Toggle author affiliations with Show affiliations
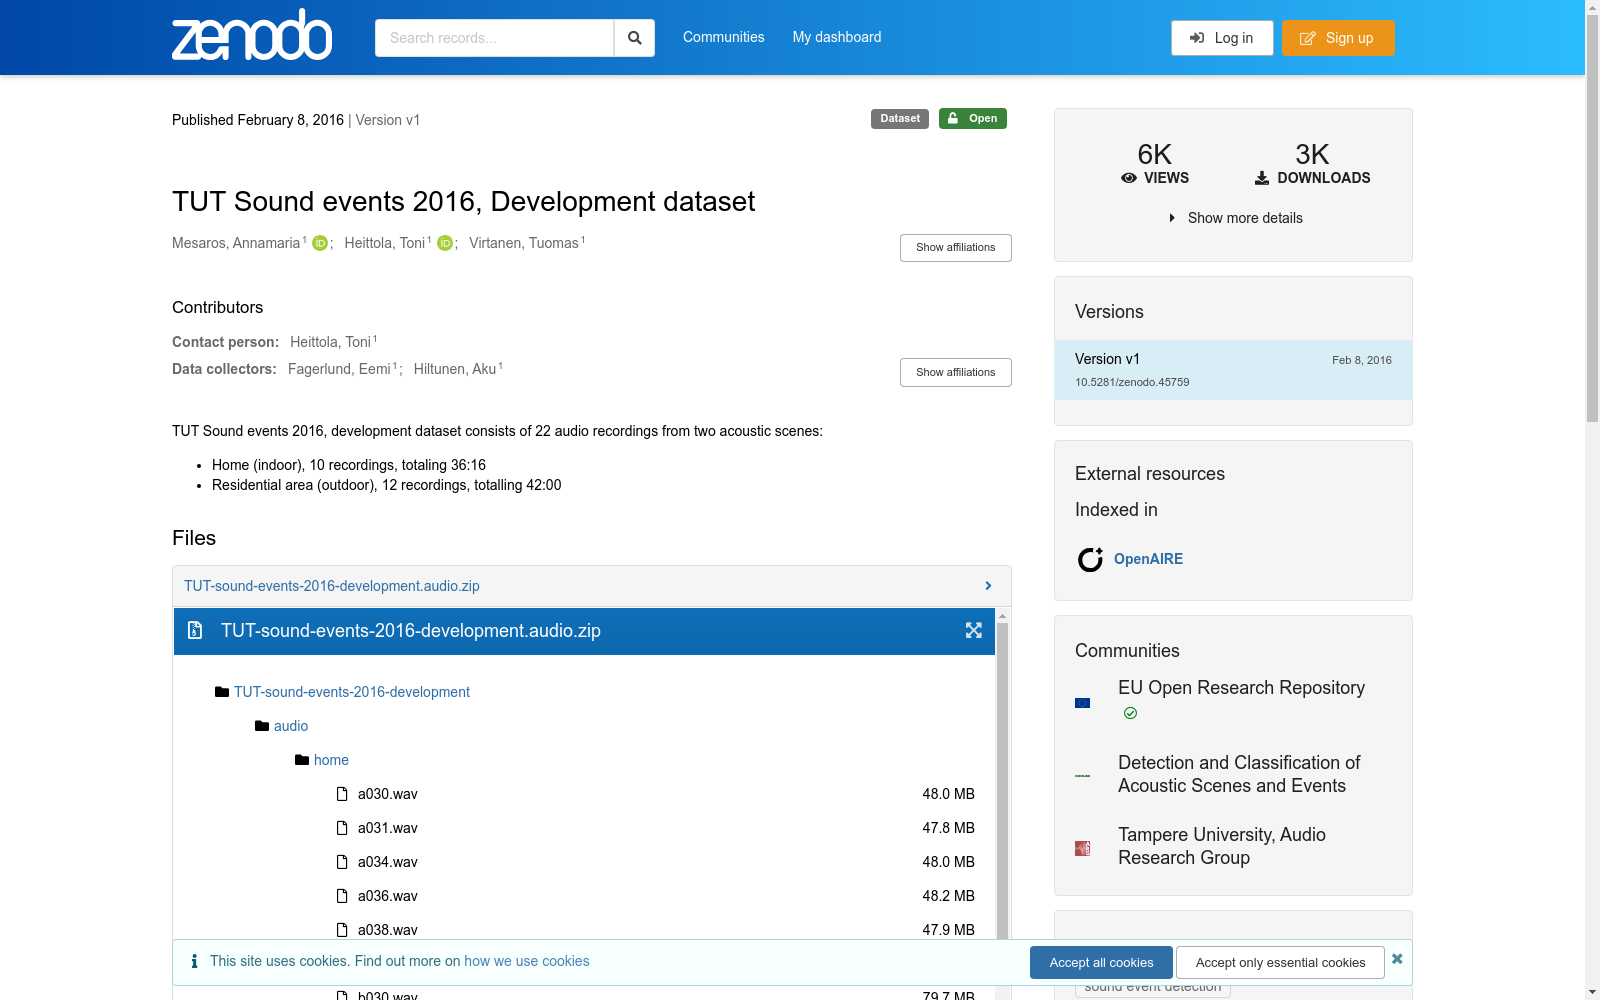1600x1000 pixels. [x=955, y=247]
